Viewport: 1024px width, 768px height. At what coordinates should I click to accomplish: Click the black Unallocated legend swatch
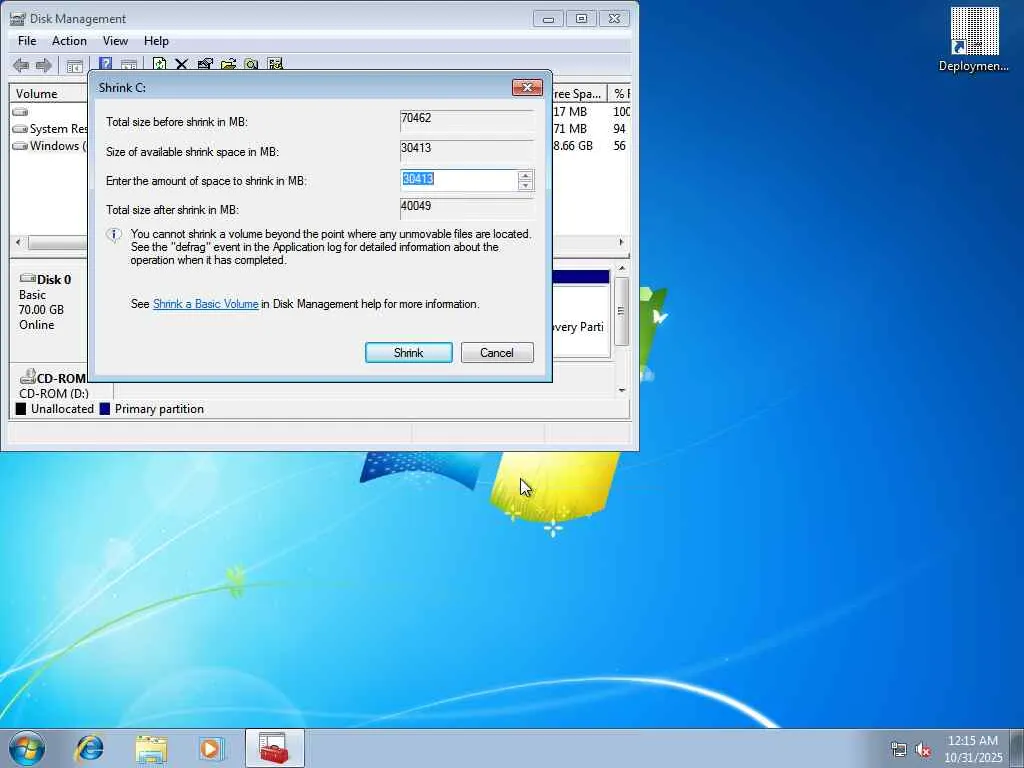21,409
